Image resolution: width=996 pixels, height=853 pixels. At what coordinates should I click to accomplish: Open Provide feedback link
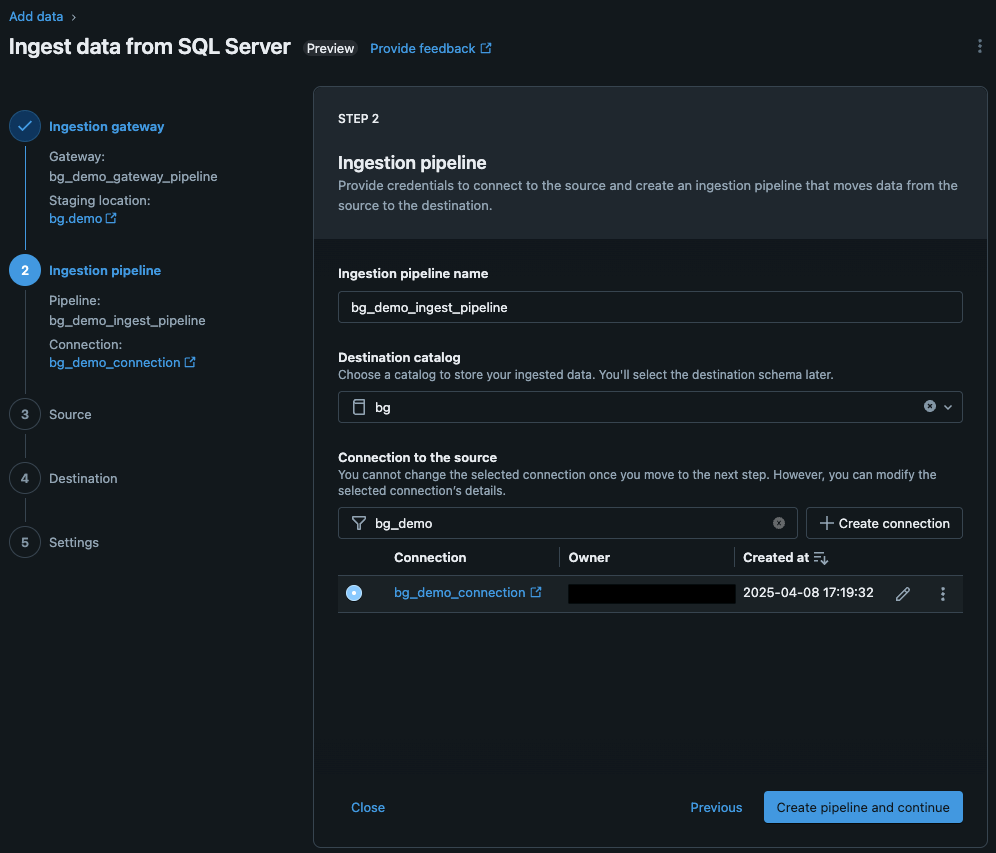pos(422,48)
